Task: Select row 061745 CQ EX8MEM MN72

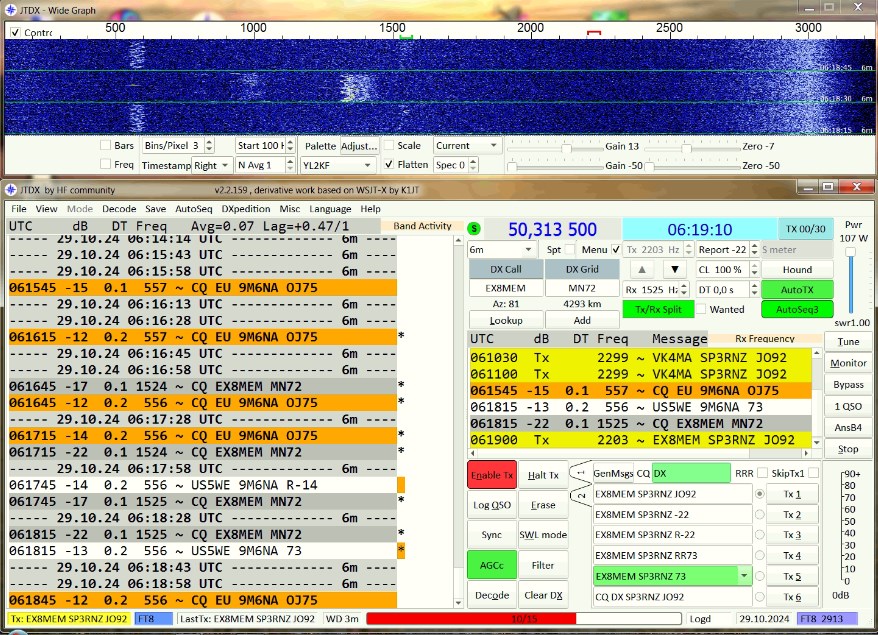Action: click(203, 501)
